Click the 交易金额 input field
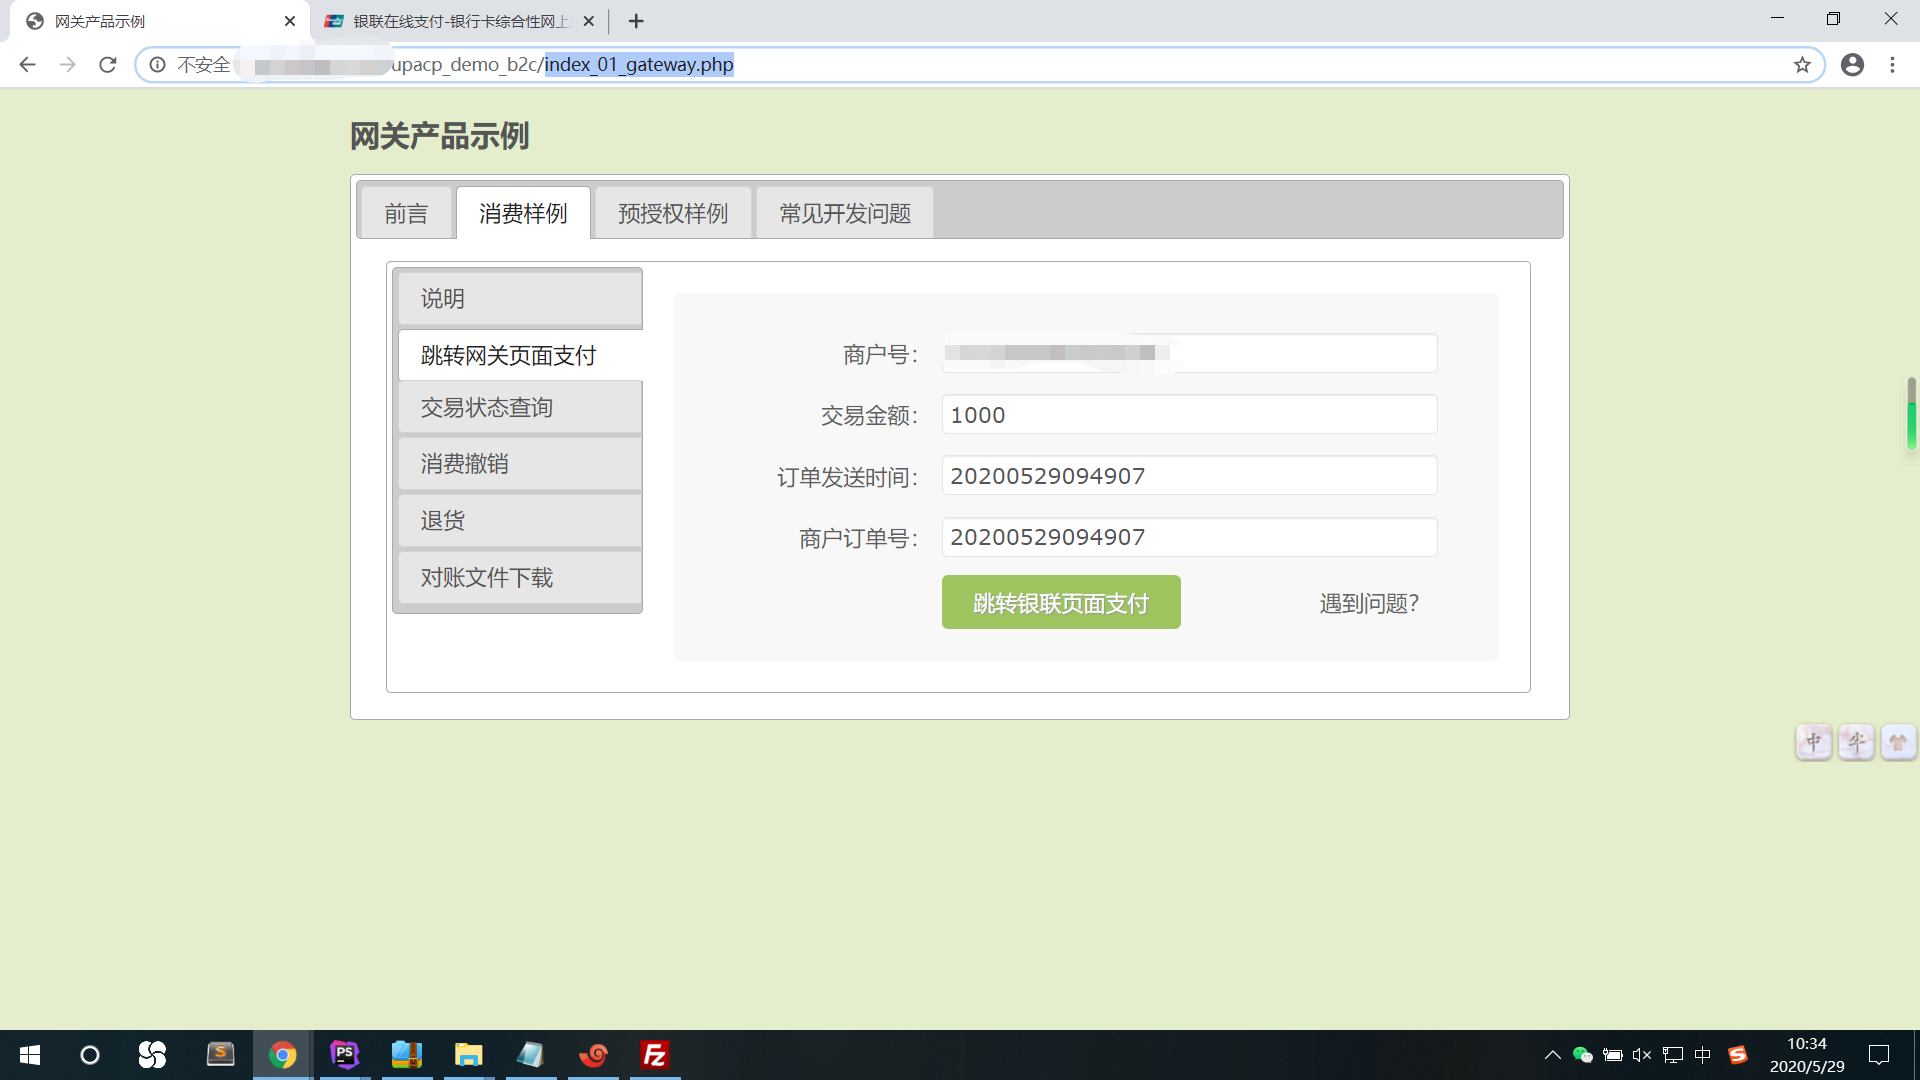The height and width of the screenshot is (1080, 1920). 1189,415
